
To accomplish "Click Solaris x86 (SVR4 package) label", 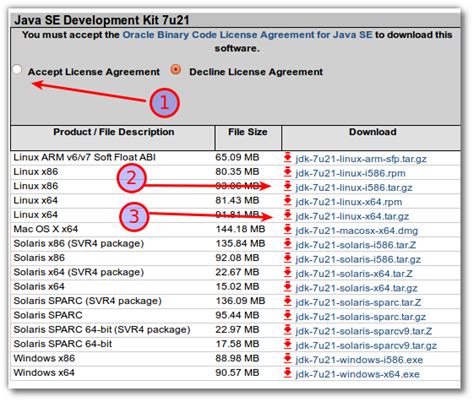I will coord(79,243).
